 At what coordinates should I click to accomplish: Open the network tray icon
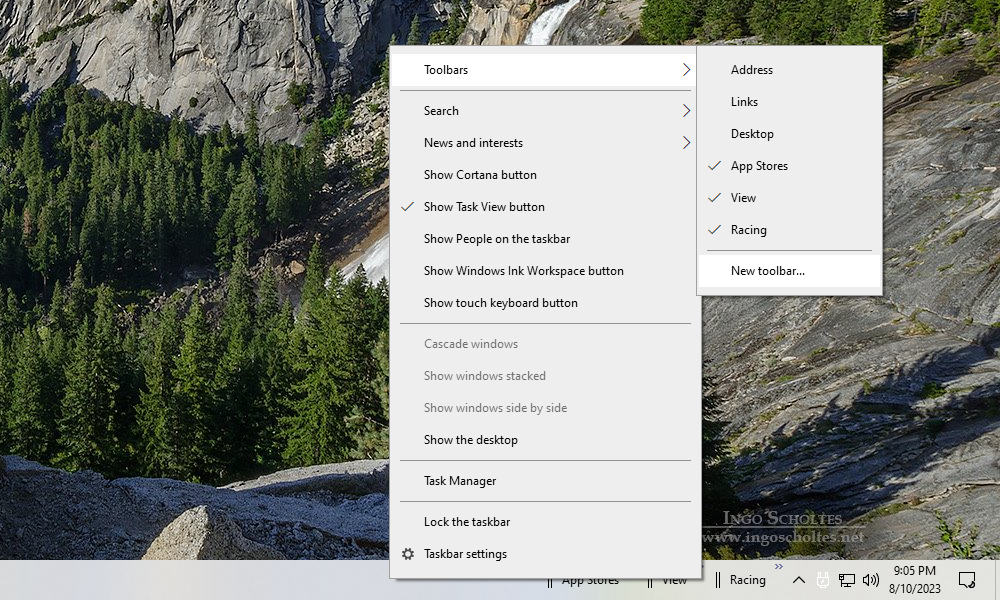pos(846,580)
